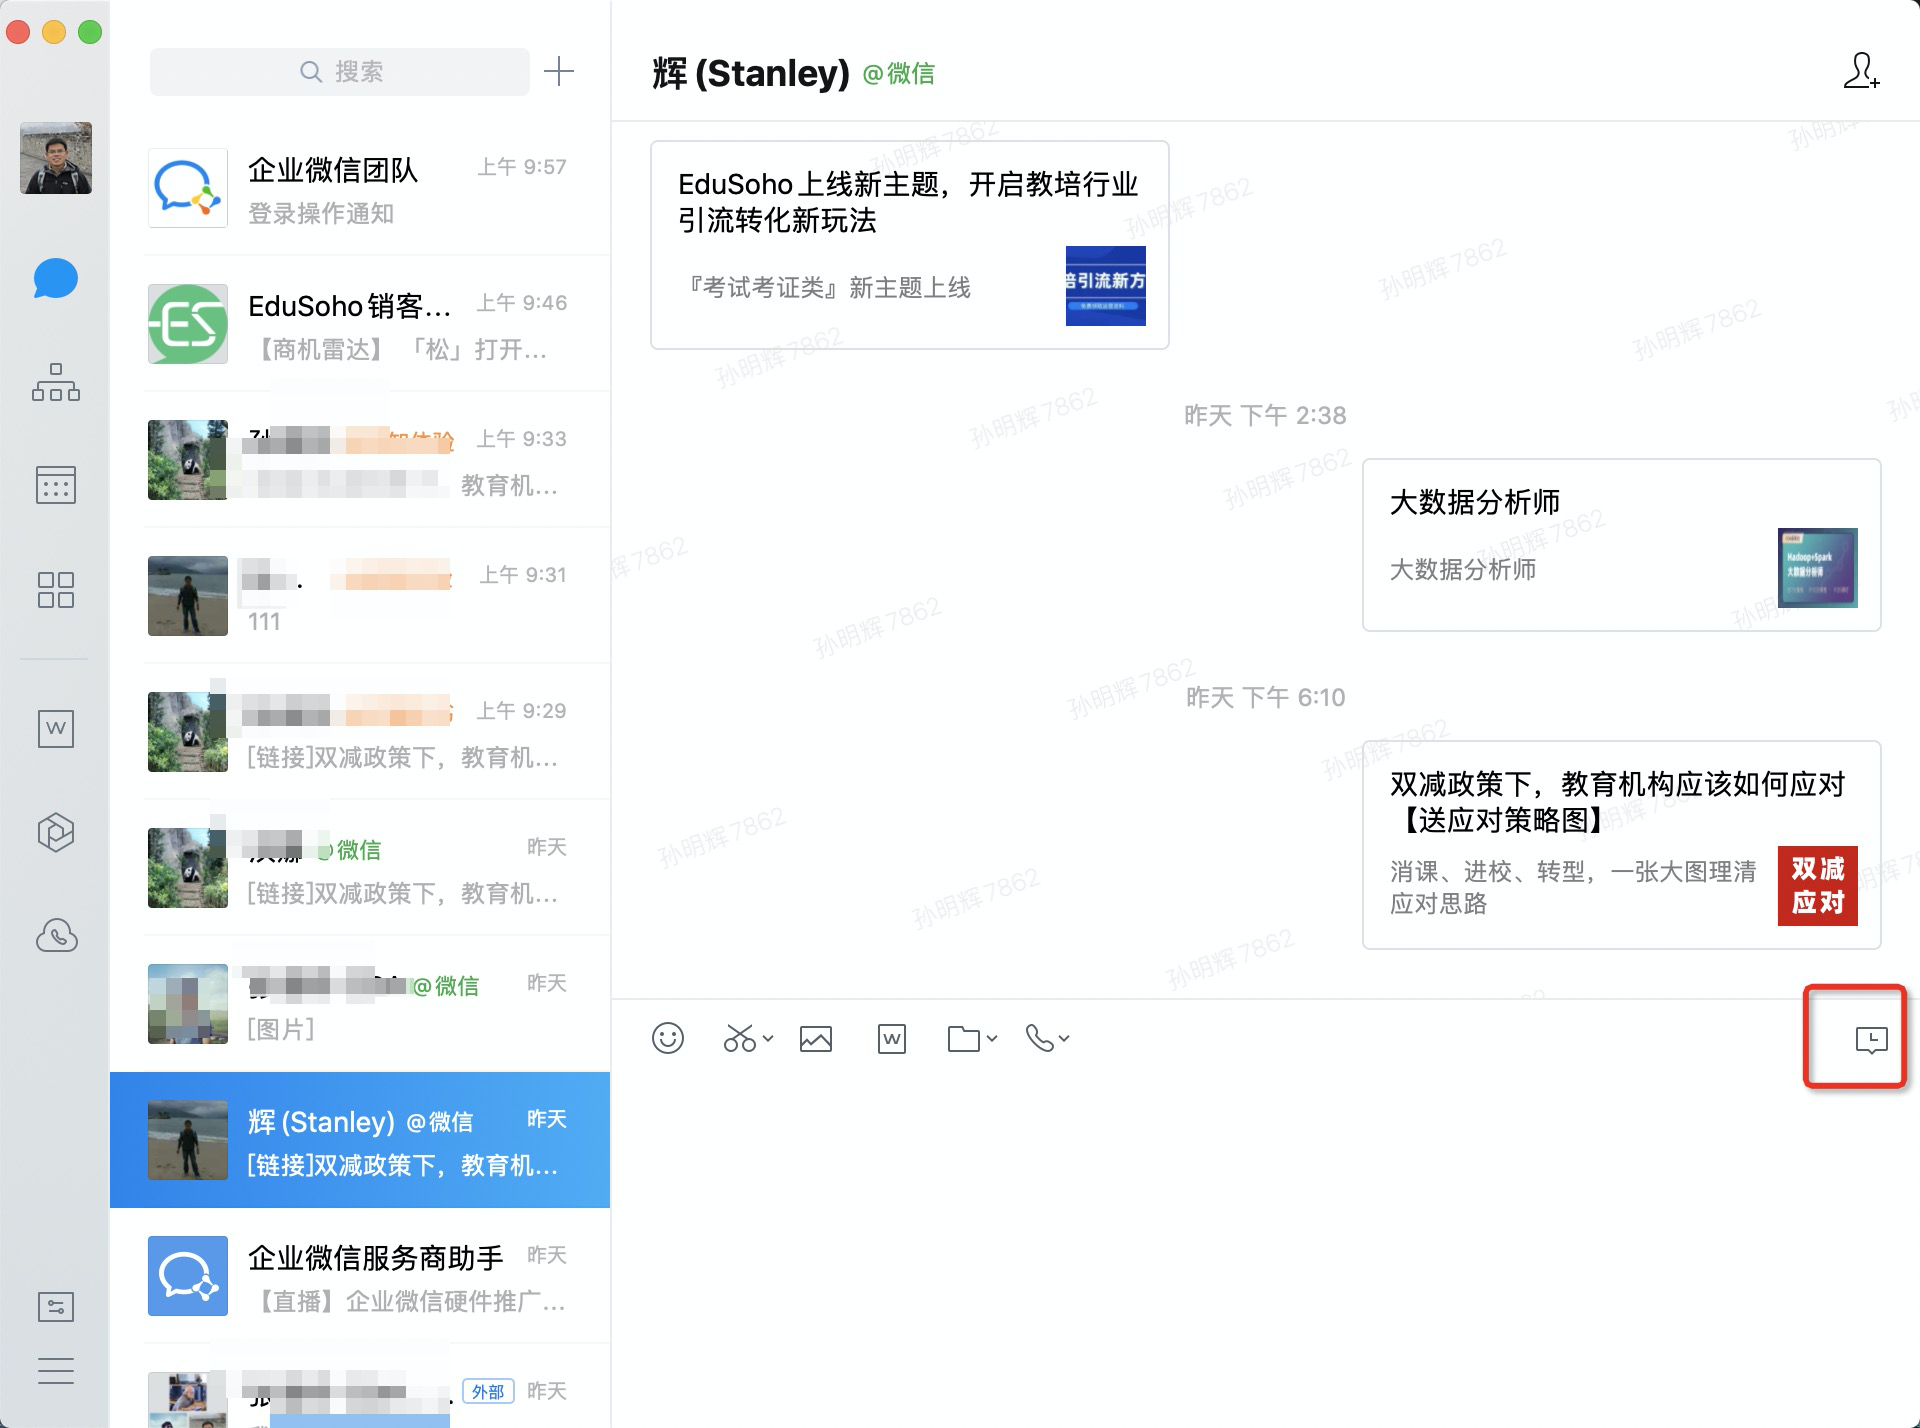Open the EduSoho上线新主题 link card
Viewport: 1920px width, 1428px height.
click(909, 245)
